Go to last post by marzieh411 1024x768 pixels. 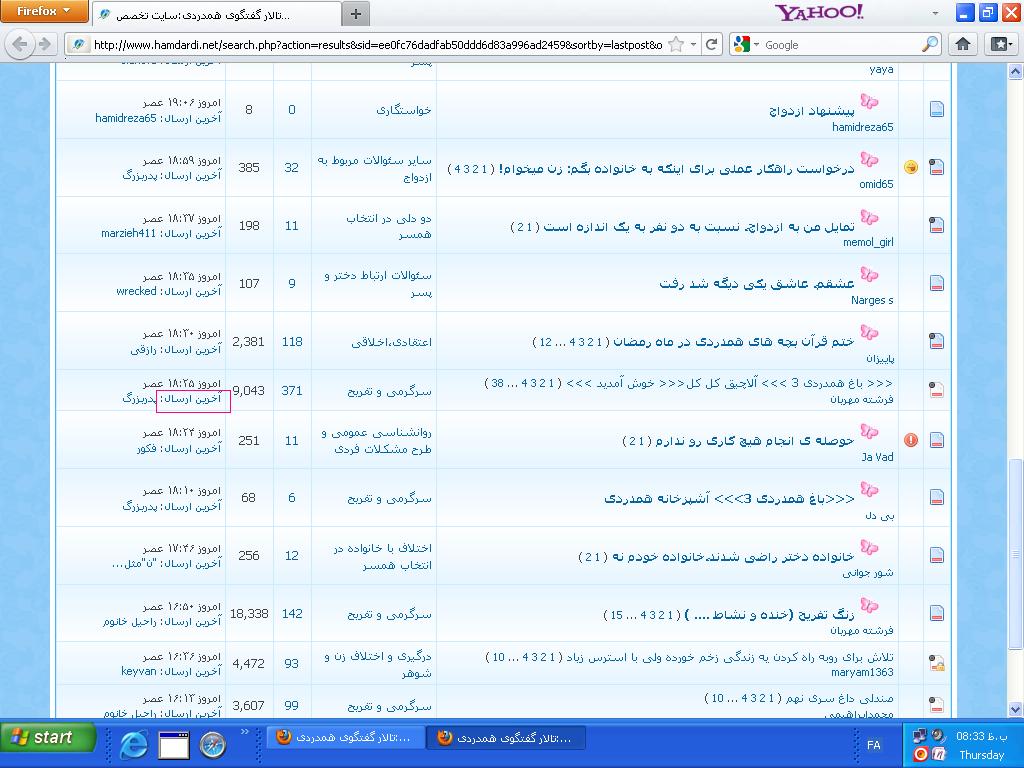tap(129, 233)
